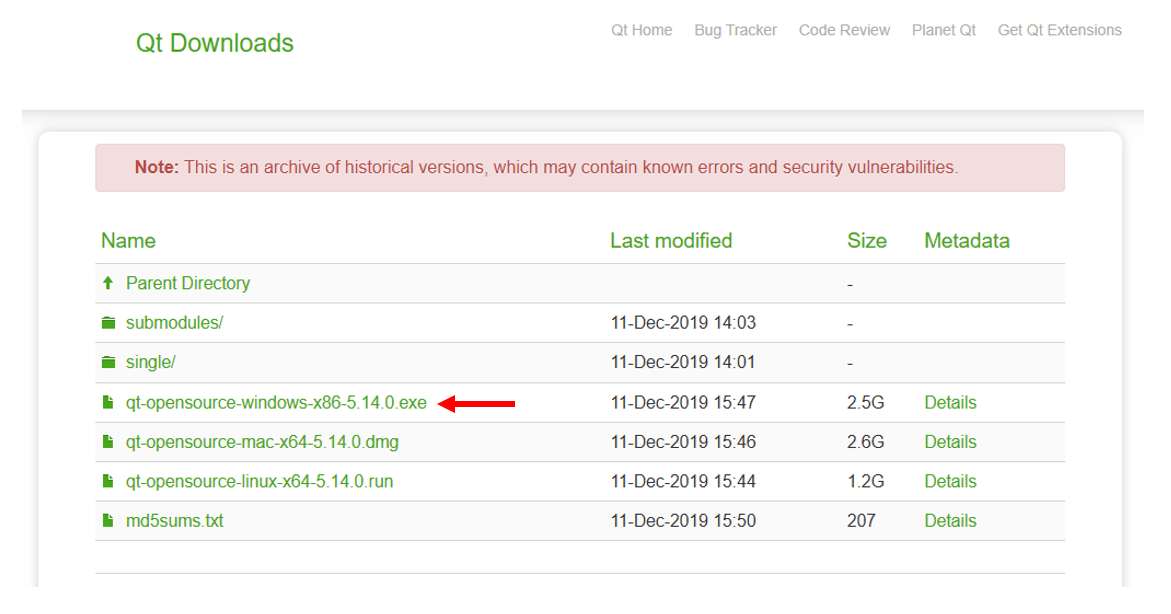Sort by the Size column header

click(866, 241)
